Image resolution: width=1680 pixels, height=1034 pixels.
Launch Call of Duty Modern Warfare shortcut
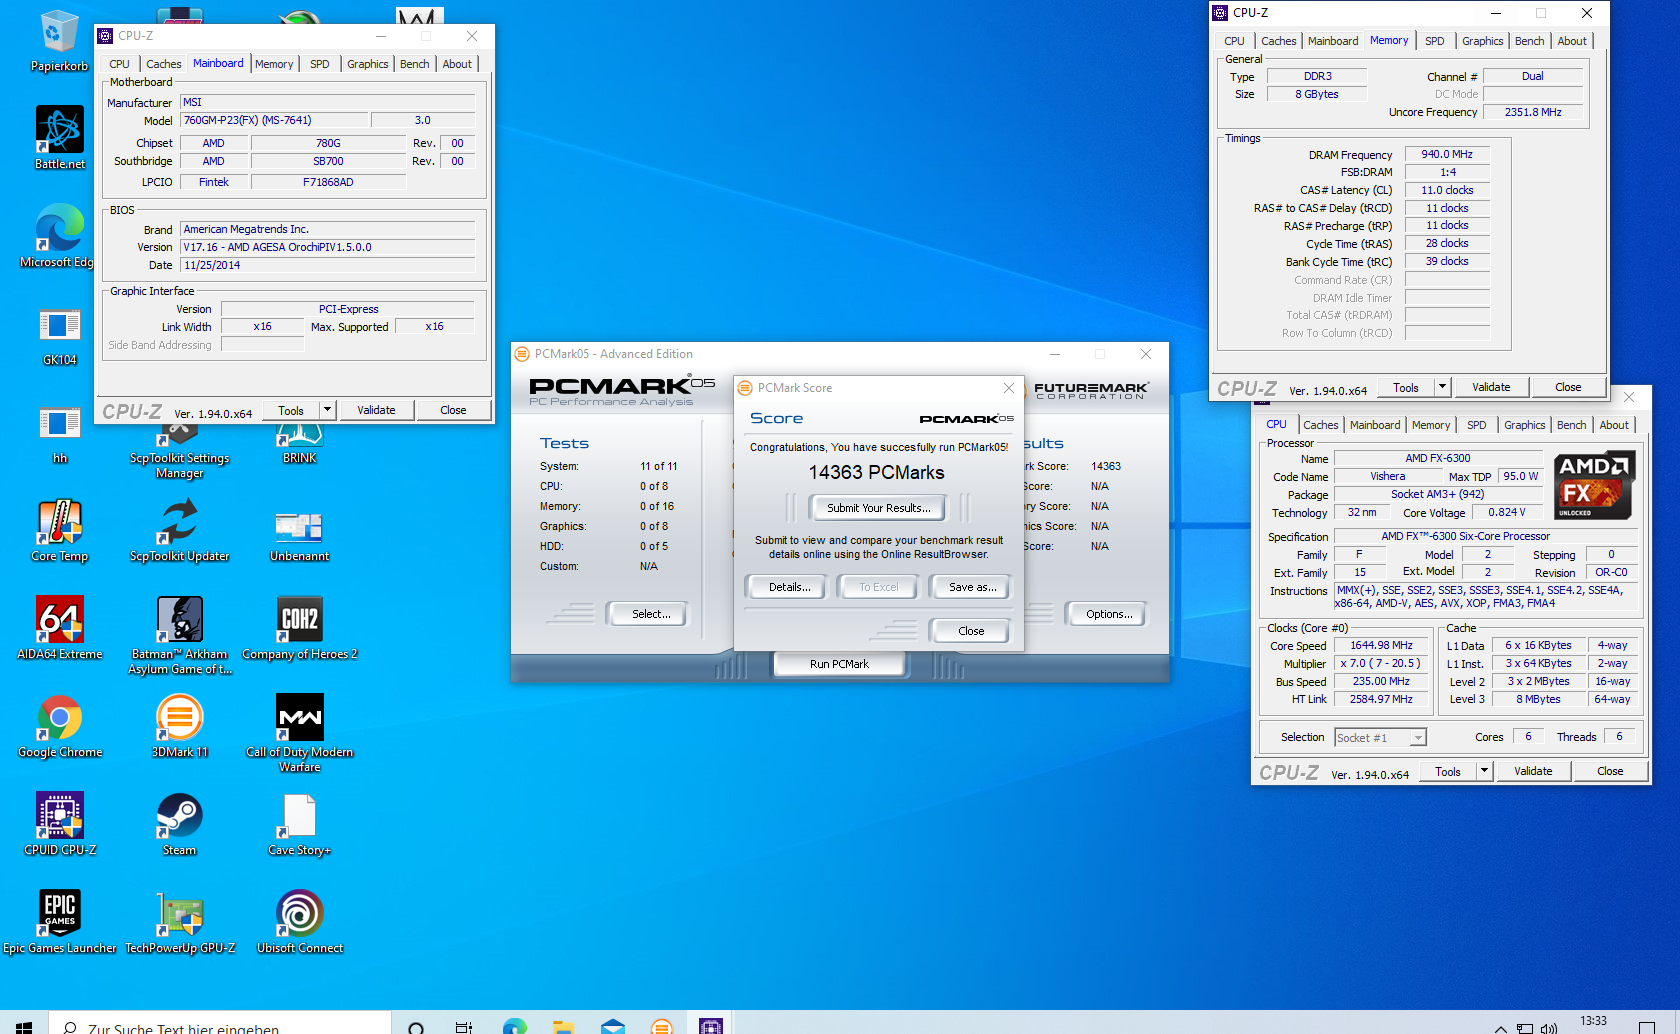299,734
